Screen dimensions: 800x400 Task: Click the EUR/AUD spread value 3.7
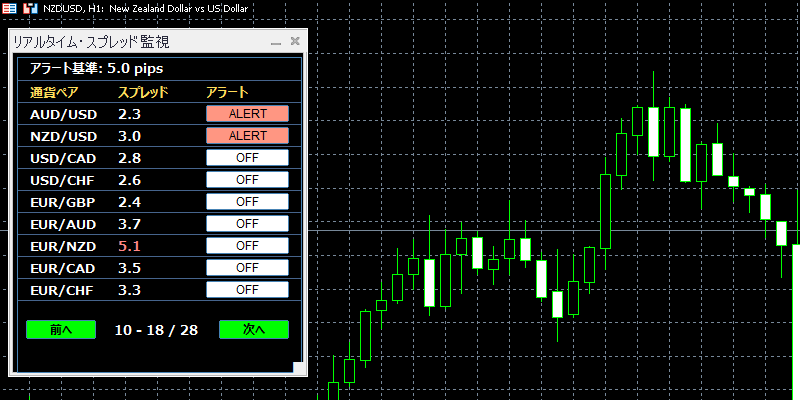click(129, 224)
